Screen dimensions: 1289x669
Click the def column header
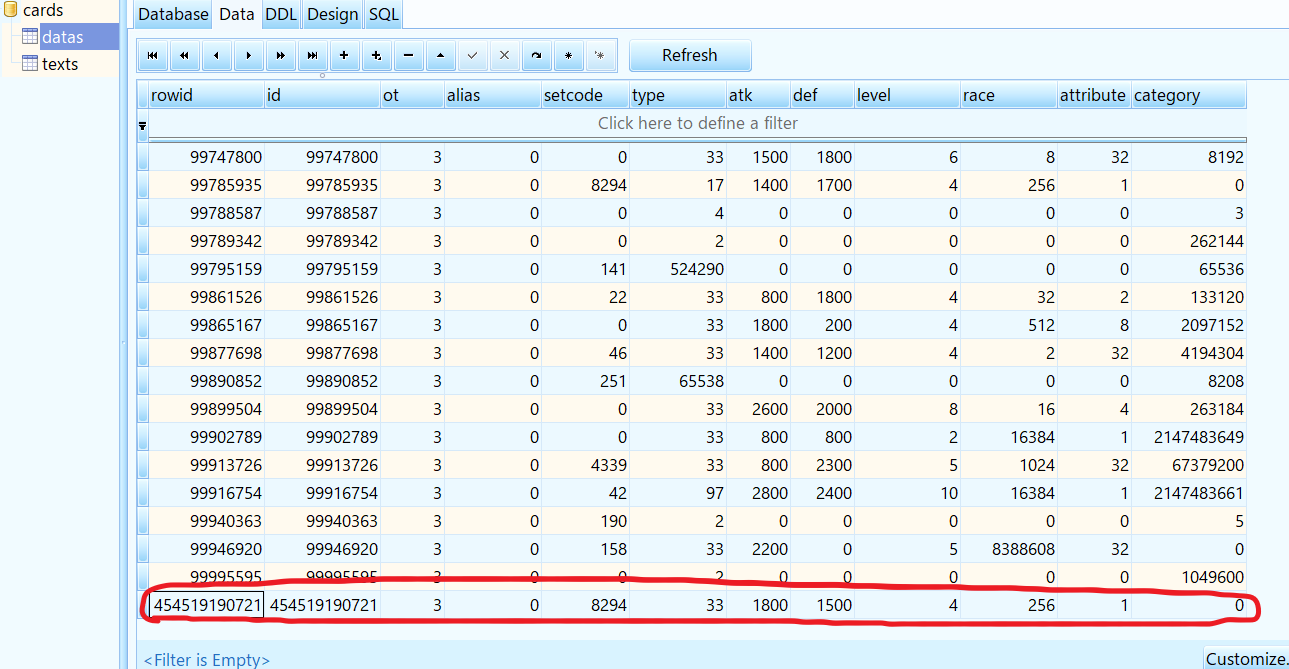tap(822, 95)
